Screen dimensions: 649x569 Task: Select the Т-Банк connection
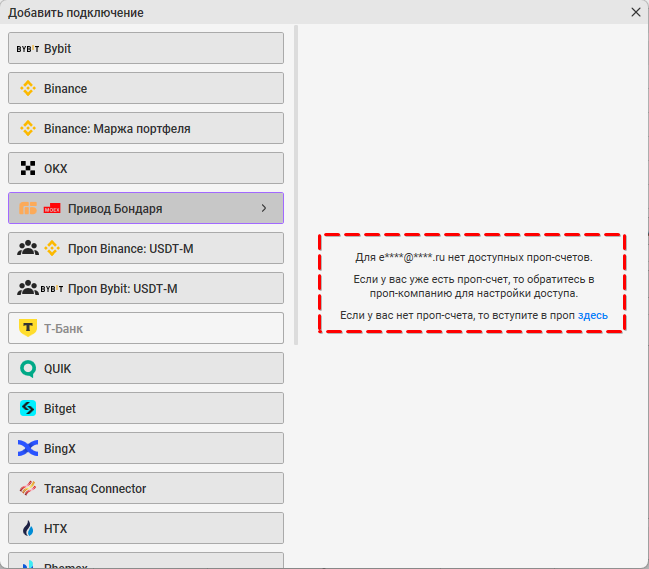click(146, 328)
